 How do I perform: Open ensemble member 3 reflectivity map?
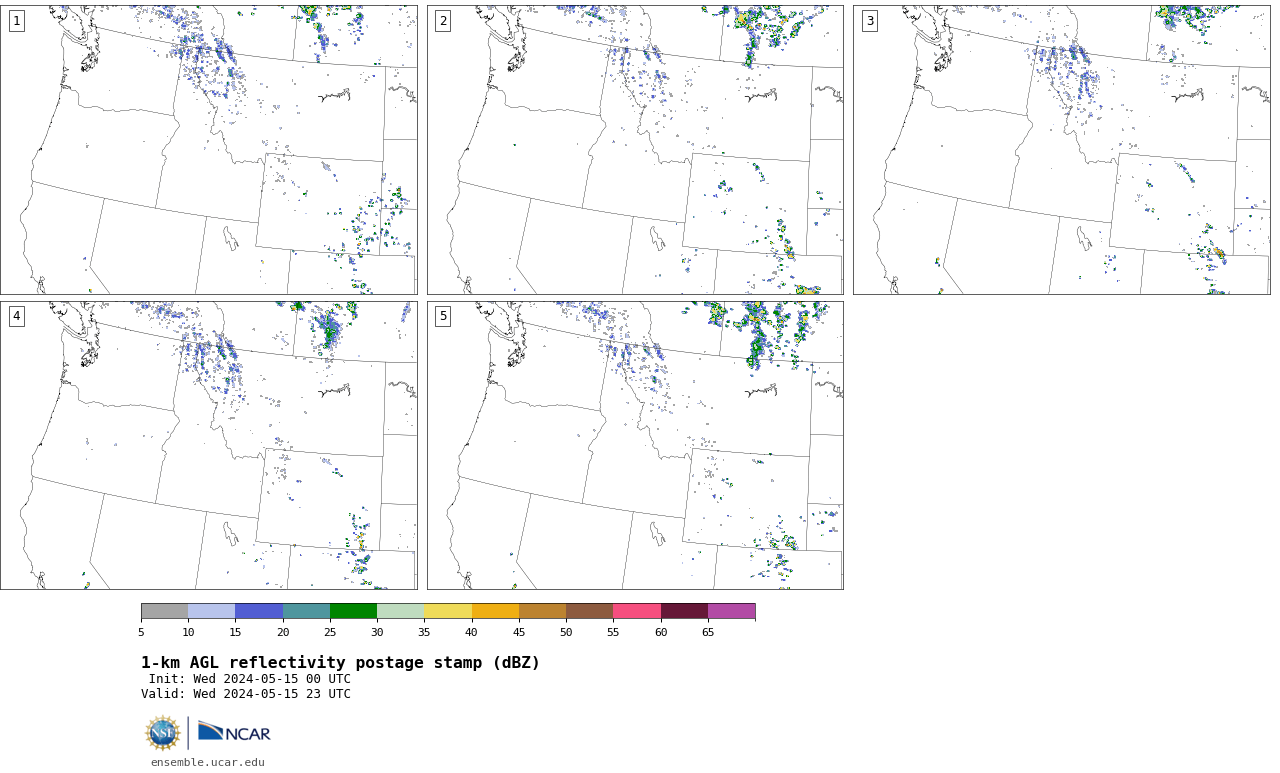(1061, 150)
